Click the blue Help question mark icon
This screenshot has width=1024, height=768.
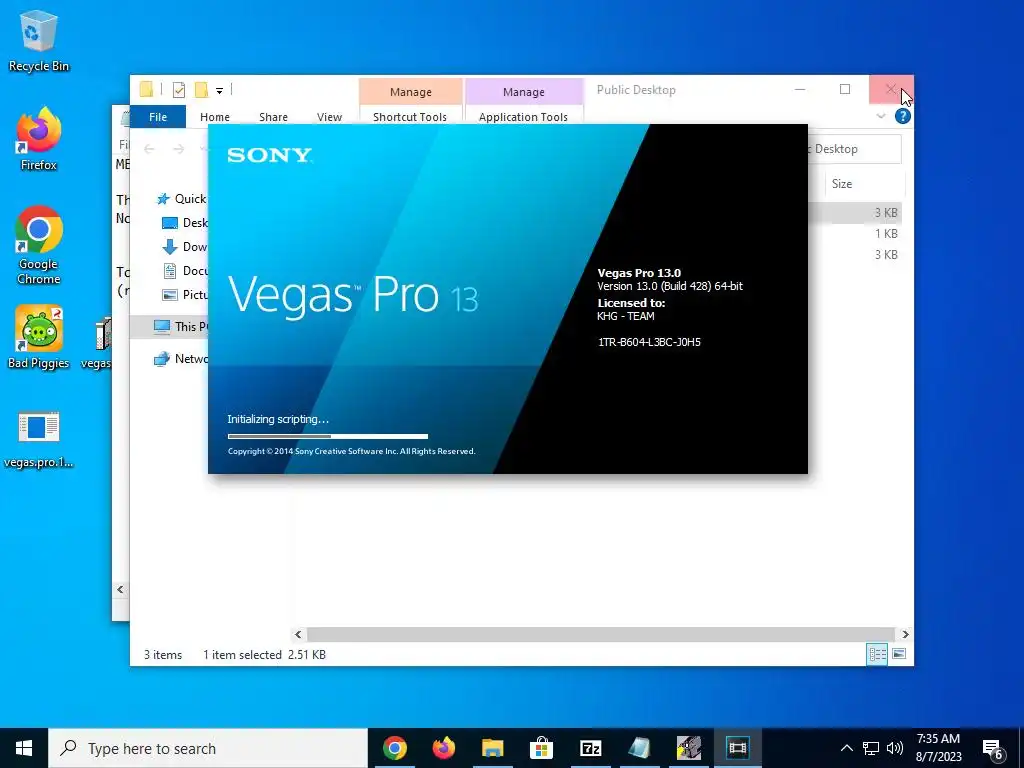click(903, 116)
